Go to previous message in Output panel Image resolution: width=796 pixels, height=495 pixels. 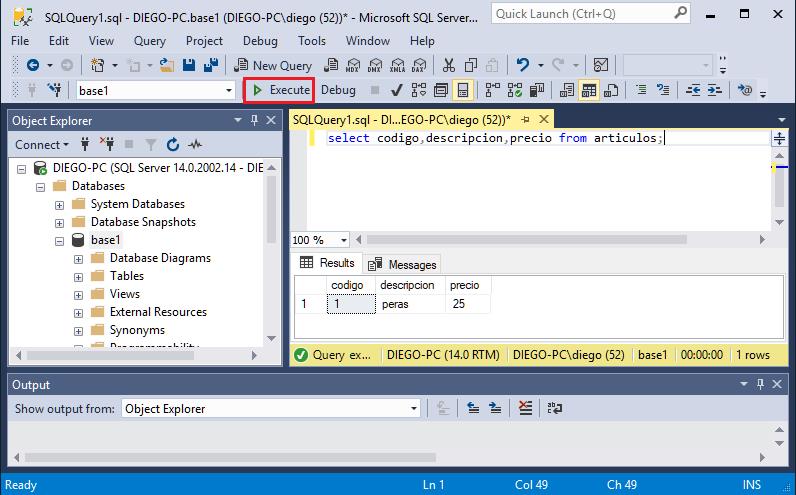pyautogui.click(x=473, y=408)
